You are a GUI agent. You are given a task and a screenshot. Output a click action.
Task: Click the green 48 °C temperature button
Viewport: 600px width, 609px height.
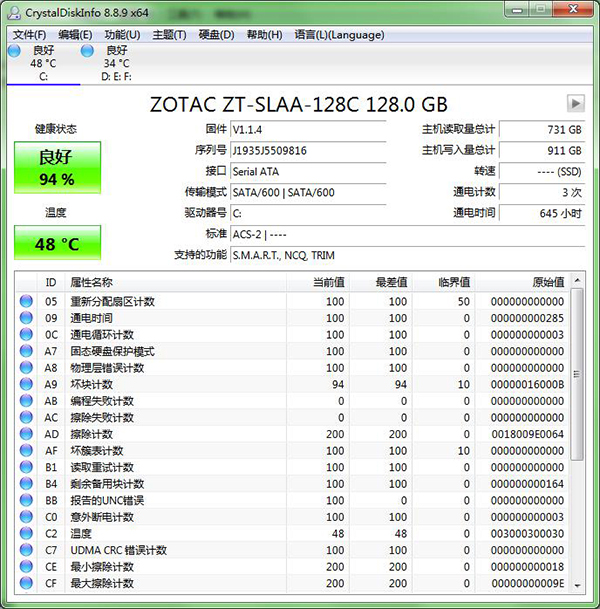click(x=57, y=242)
